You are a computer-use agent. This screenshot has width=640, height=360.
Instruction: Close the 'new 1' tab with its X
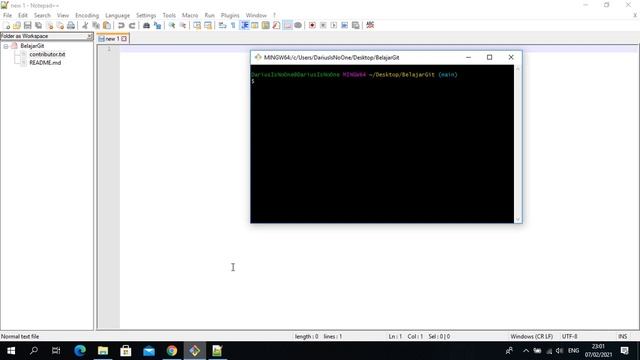(x=124, y=39)
